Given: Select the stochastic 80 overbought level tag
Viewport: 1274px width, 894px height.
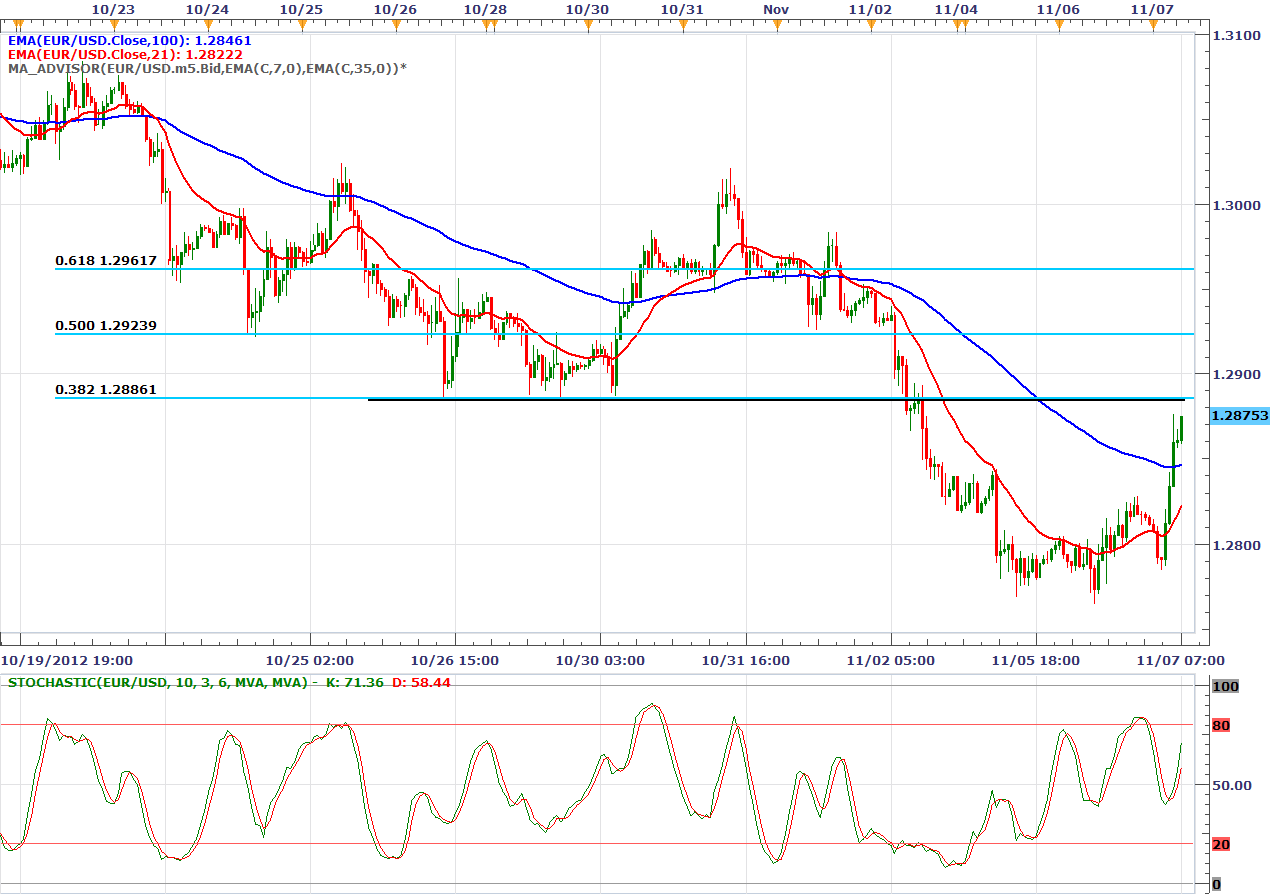Looking at the screenshot, I should coord(1220,725).
